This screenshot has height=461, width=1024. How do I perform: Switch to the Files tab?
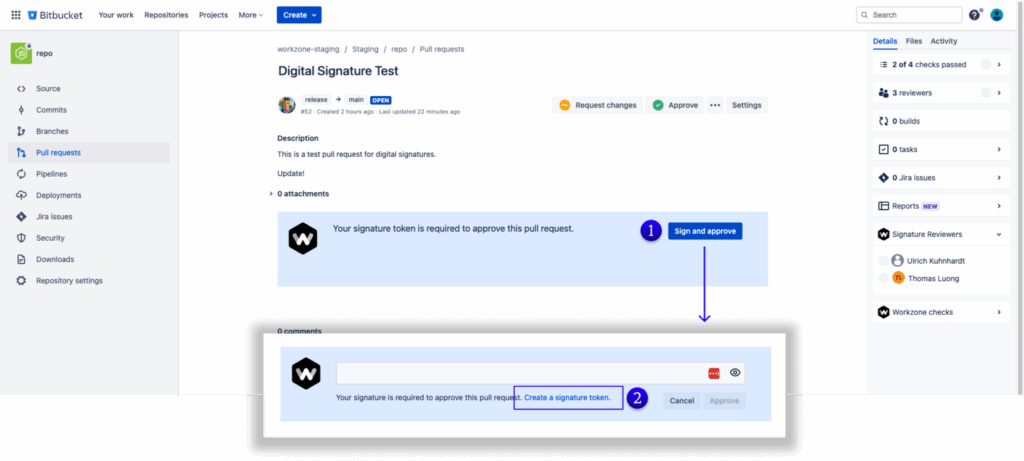click(913, 41)
